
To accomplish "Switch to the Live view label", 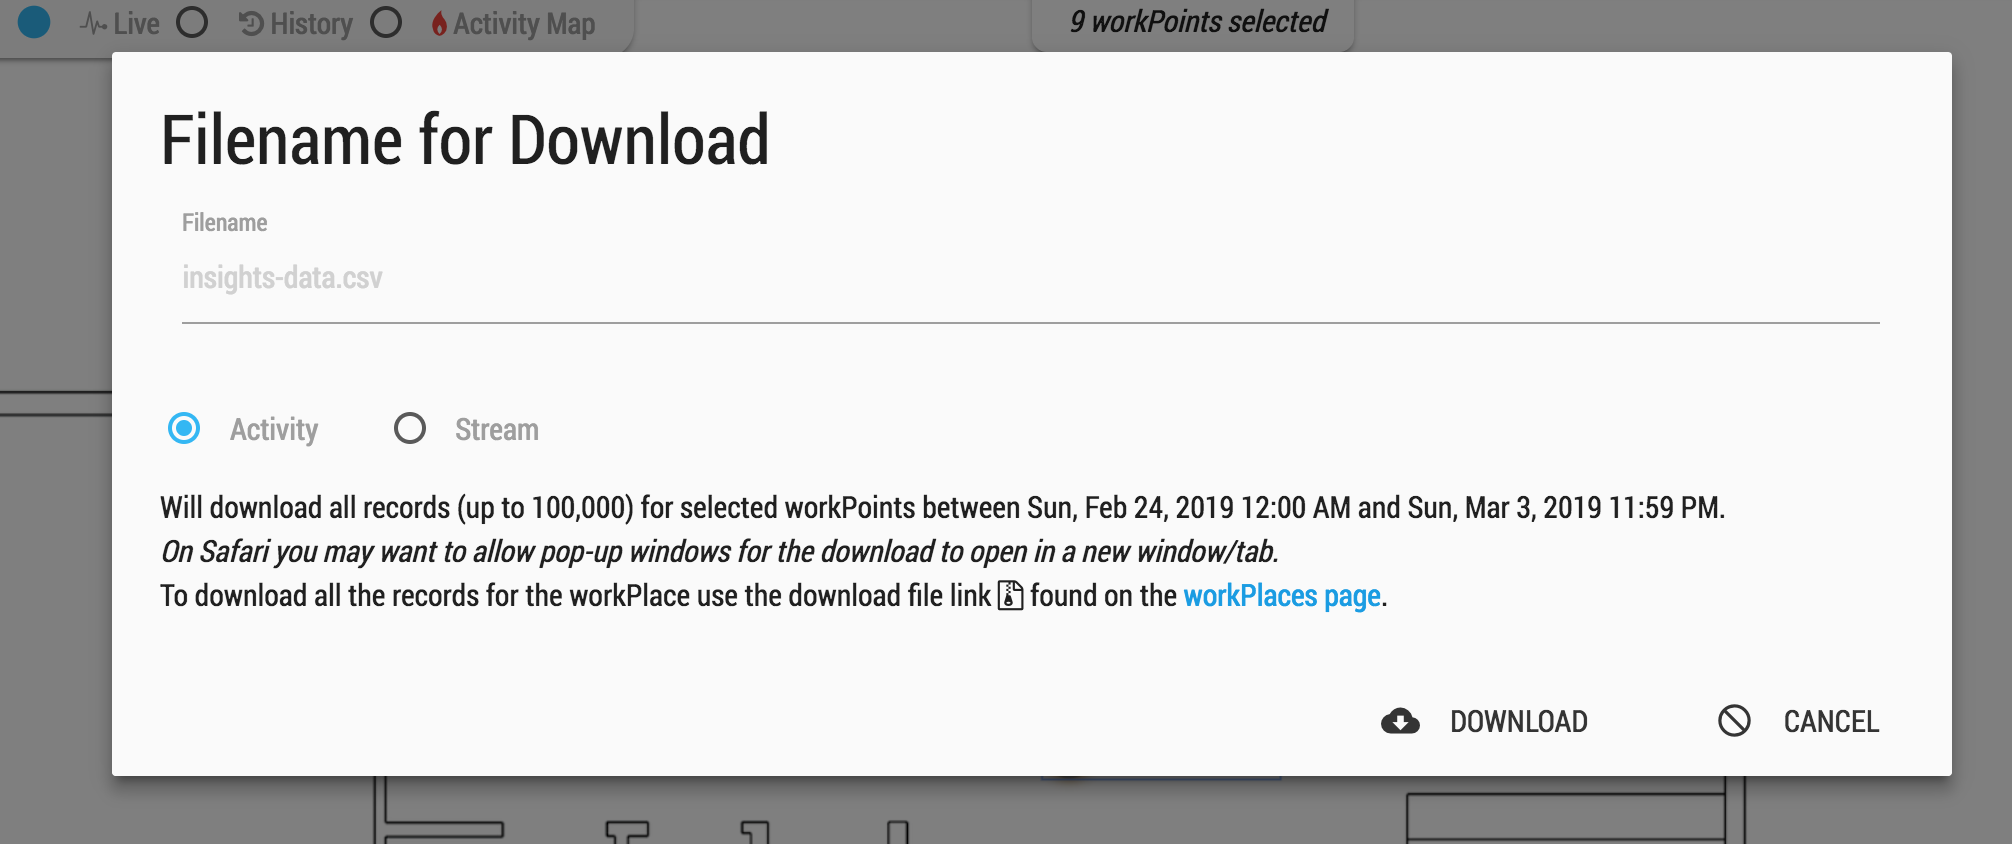I will (136, 24).
